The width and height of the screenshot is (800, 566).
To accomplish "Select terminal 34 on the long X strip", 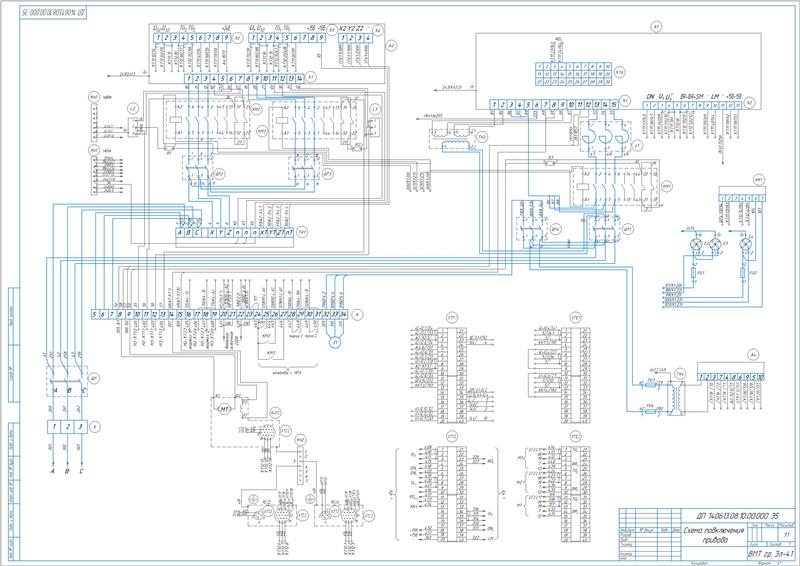I will click(343, 314).
